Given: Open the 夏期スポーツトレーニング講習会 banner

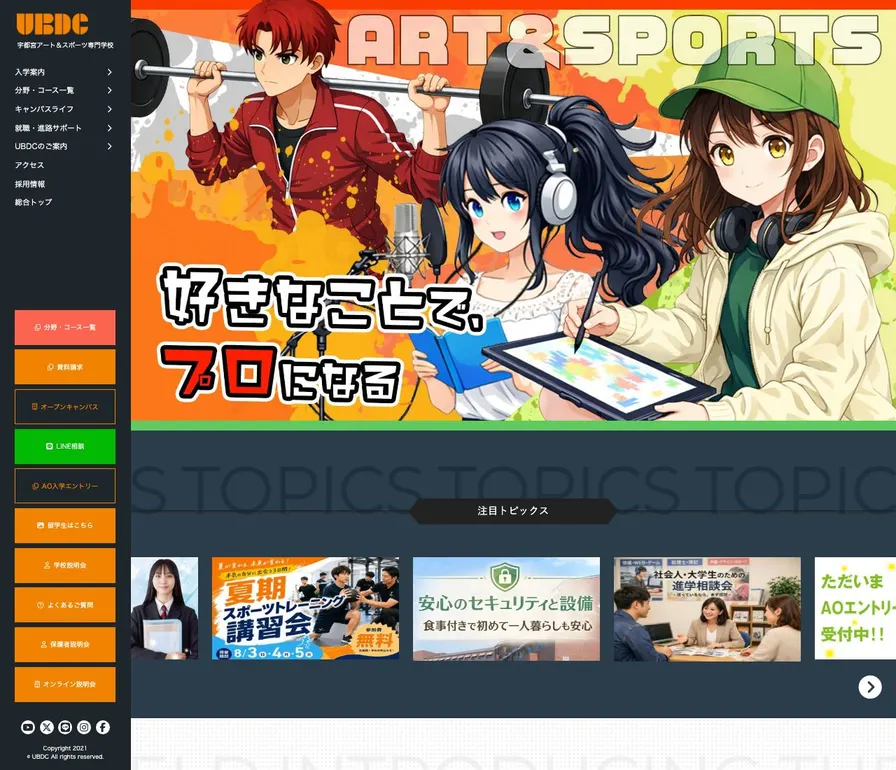Looking at the screenshot, I should point(306,608).
